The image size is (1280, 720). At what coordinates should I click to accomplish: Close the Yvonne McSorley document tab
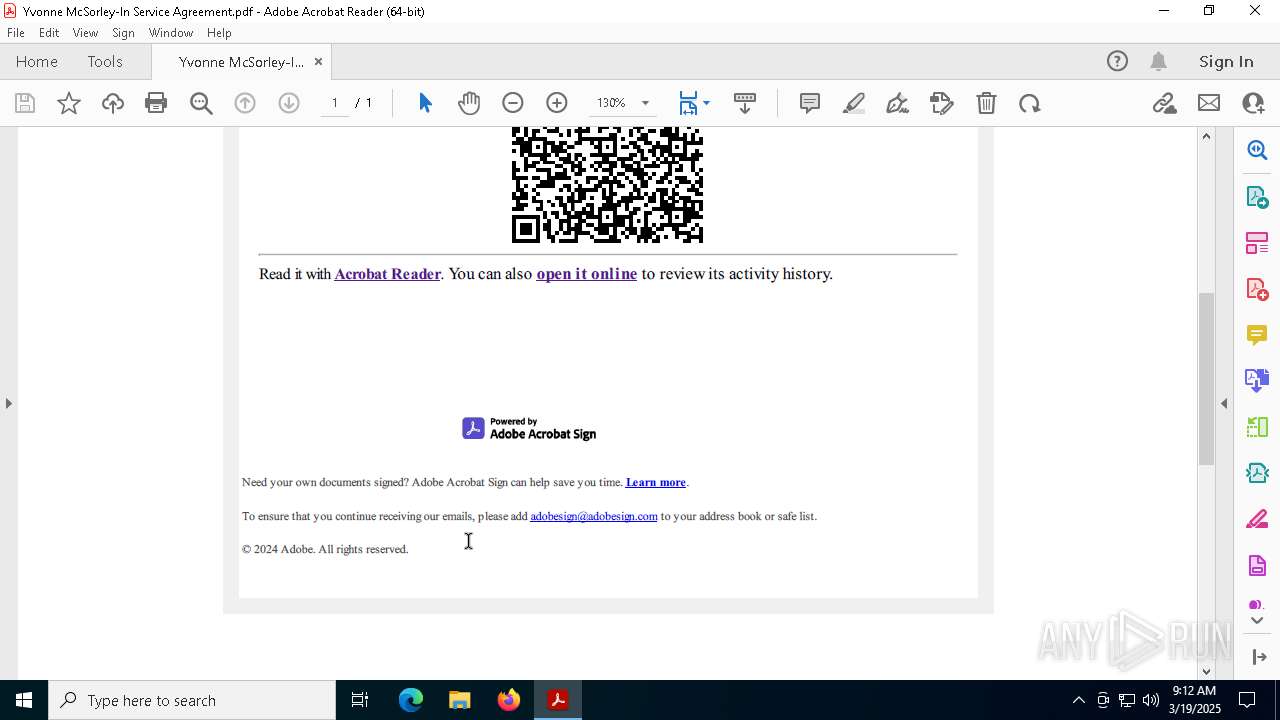click(318, 62)
